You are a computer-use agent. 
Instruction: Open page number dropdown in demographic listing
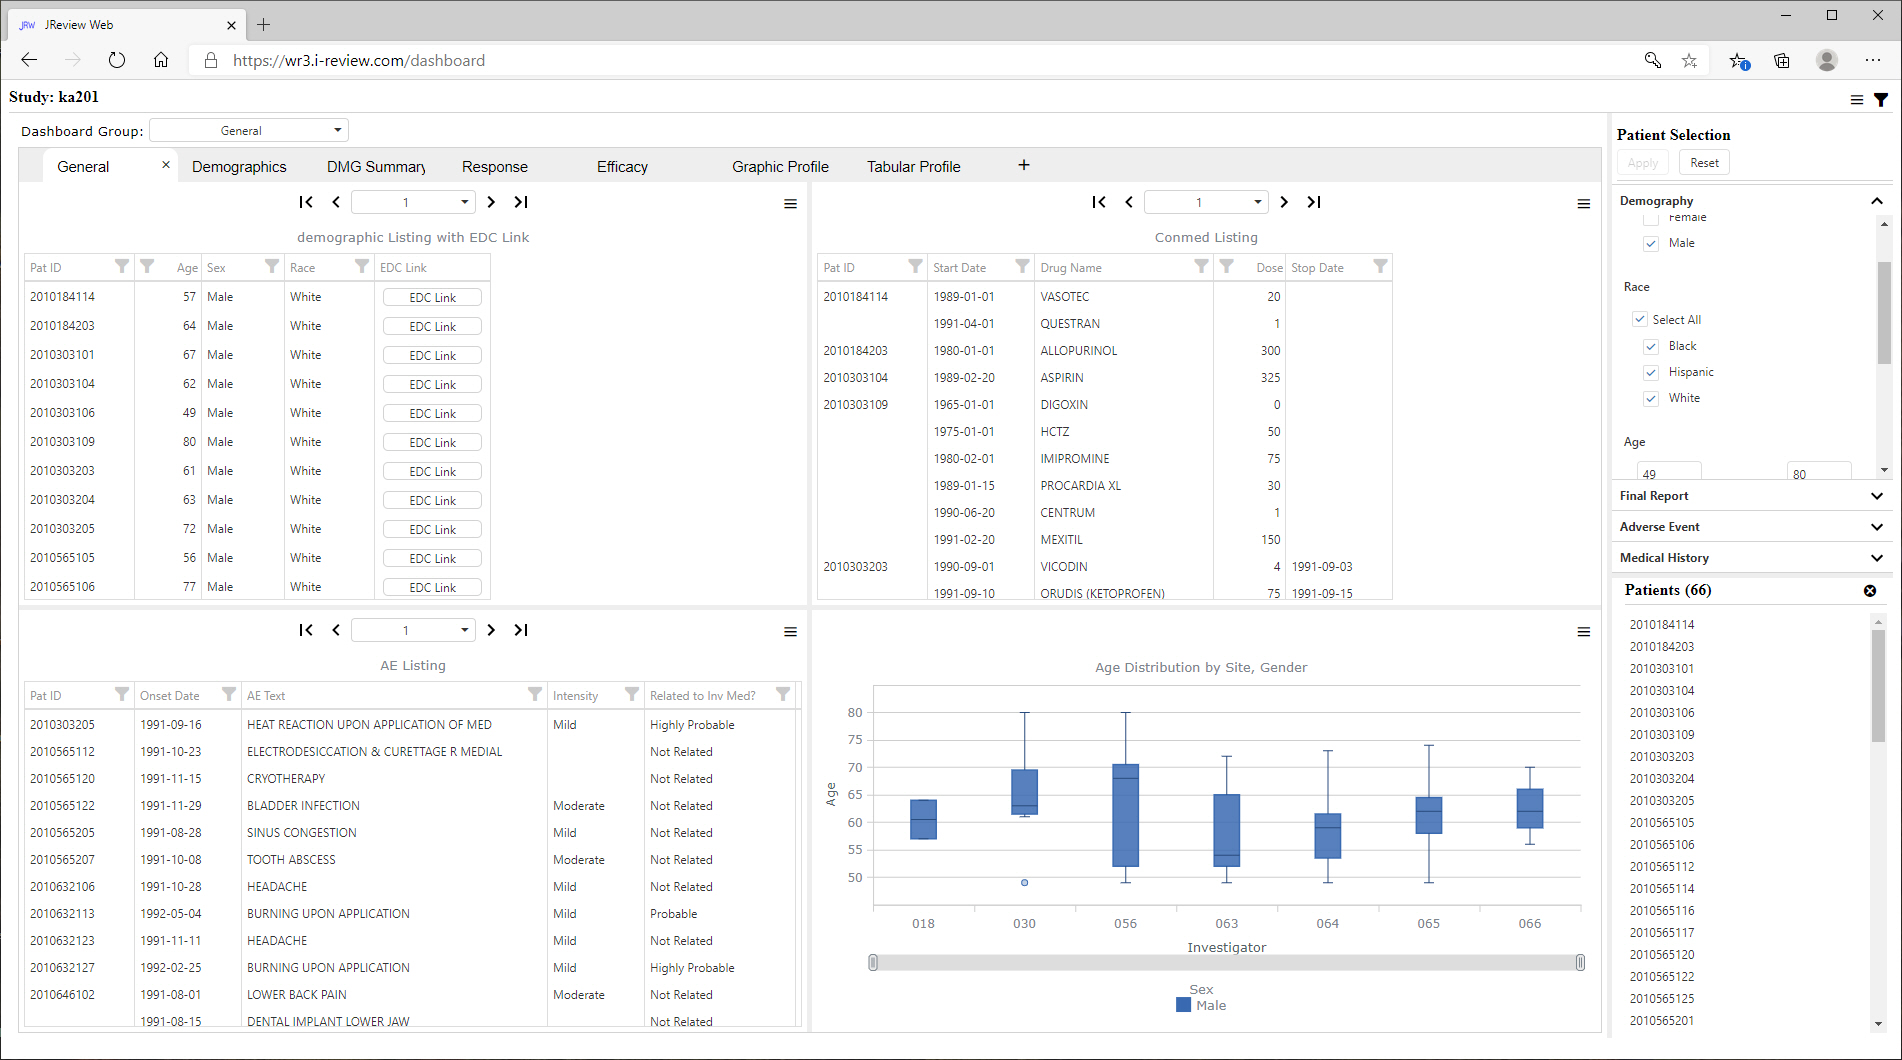pyautogui.click(x=413, y=202)
